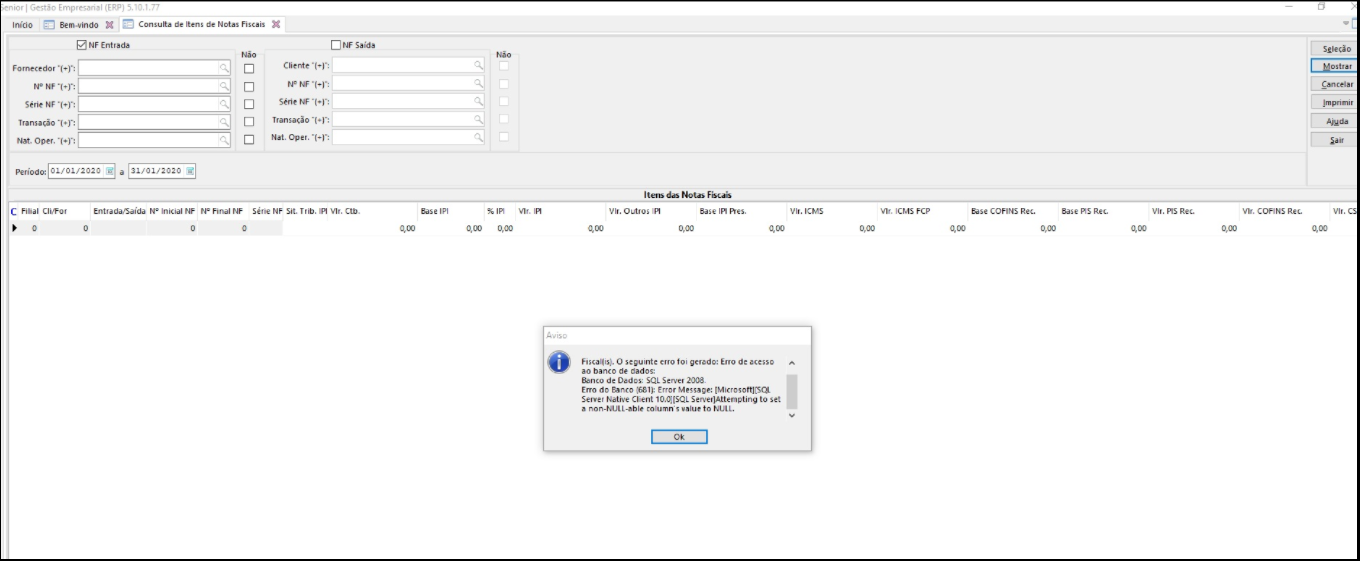The height and width of the screenshot is (561, 1360).
Task: Open lookup for Cliente field via magnifier
Action: click(479, 65)
